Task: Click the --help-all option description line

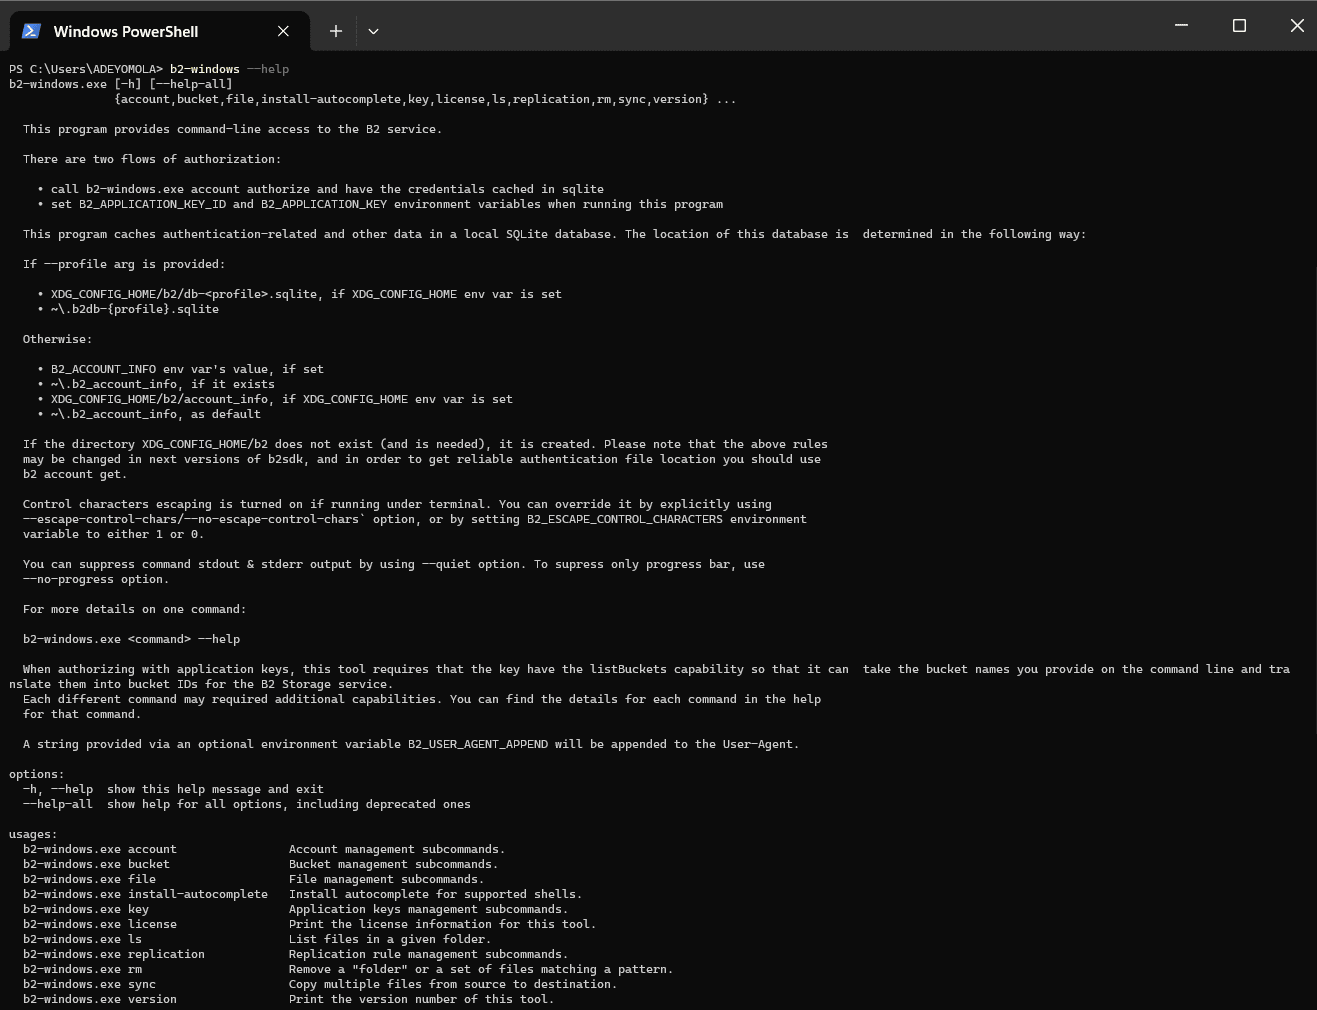Action: (246, 804)
